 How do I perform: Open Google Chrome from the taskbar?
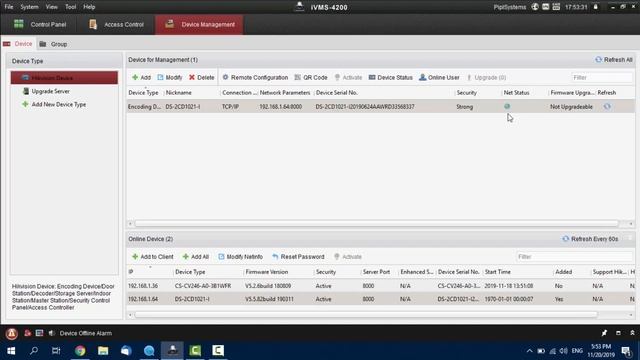coord(80,351)
